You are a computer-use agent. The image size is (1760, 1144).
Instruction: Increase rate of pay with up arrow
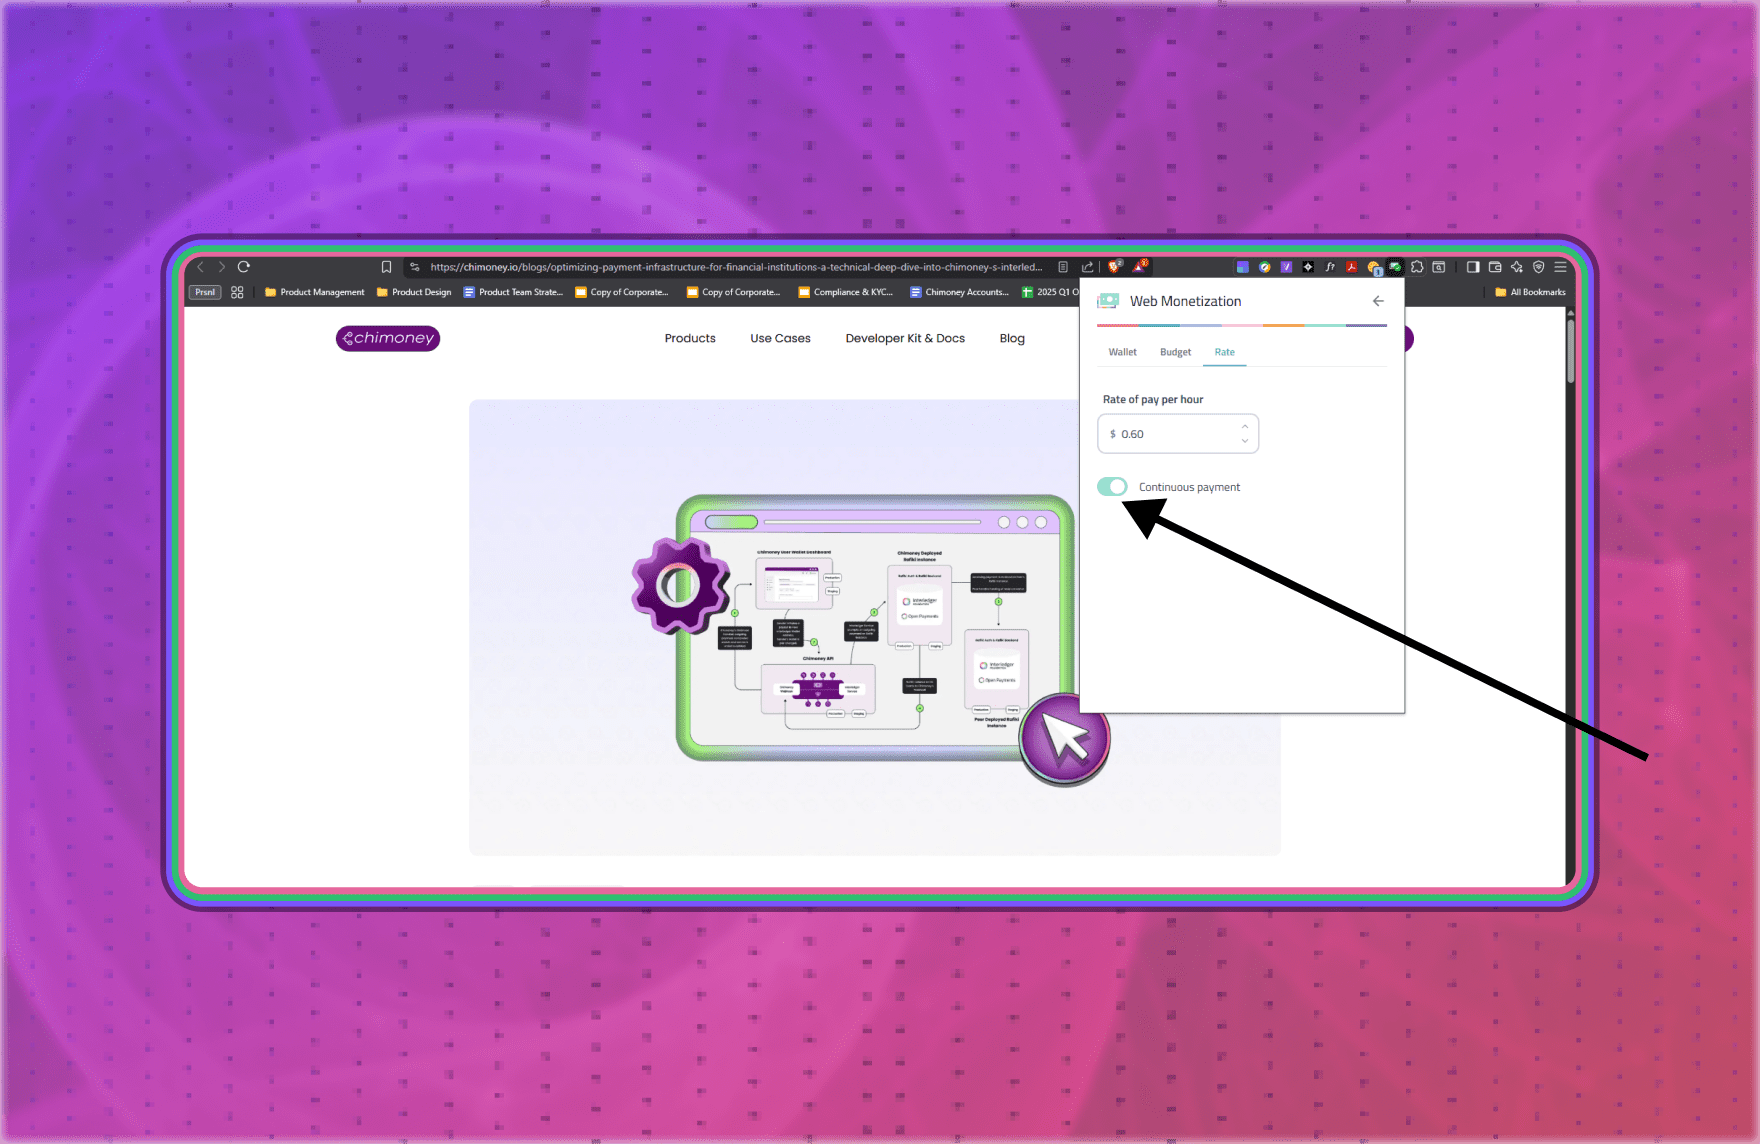[x=1244, y=427]
